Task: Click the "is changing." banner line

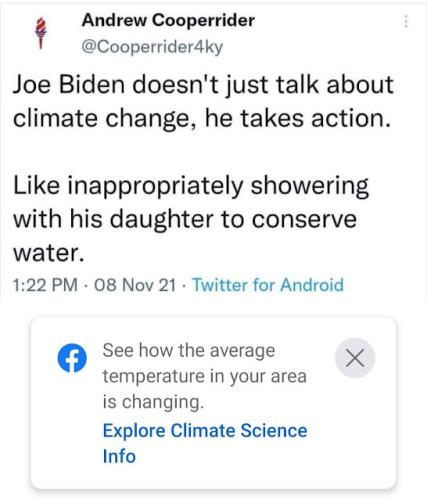Action: click(x=153, y=402)
